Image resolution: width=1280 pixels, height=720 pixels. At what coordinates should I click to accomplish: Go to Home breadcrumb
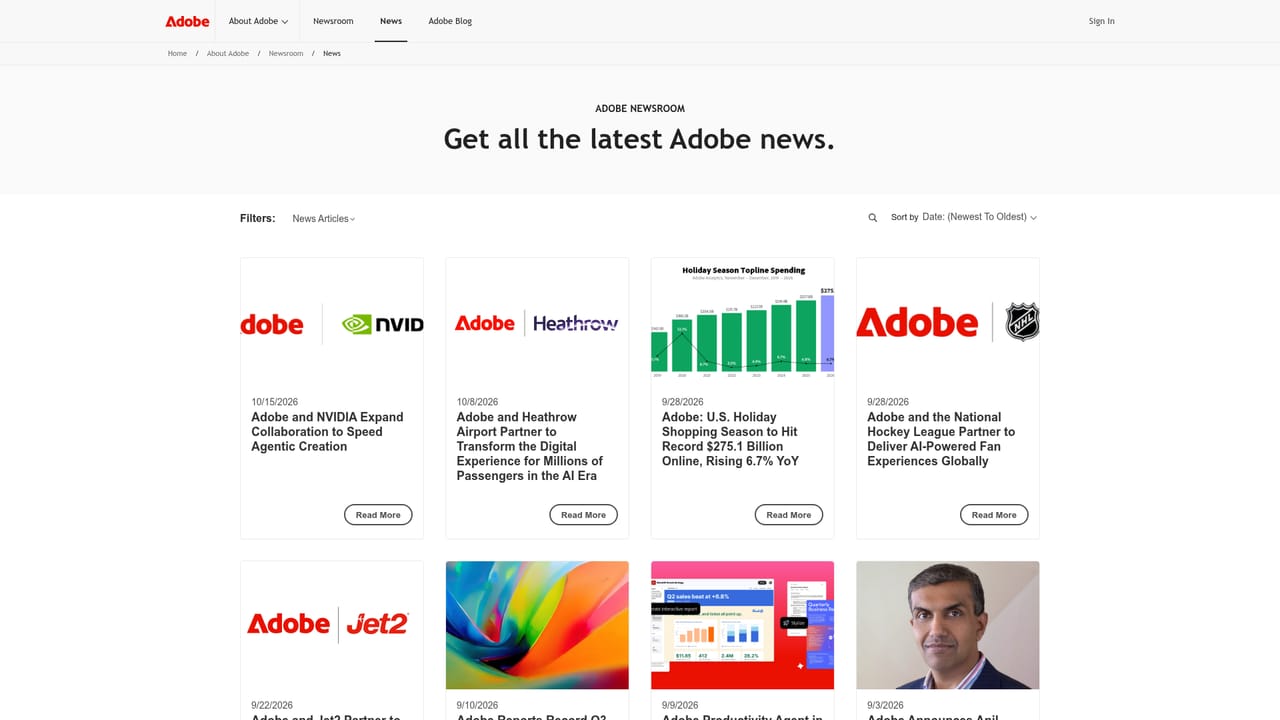click(x=177, y=53)
